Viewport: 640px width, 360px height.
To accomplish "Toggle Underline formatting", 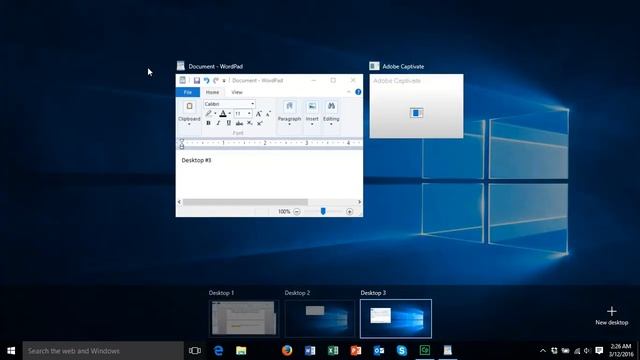I will pos(229,123).
